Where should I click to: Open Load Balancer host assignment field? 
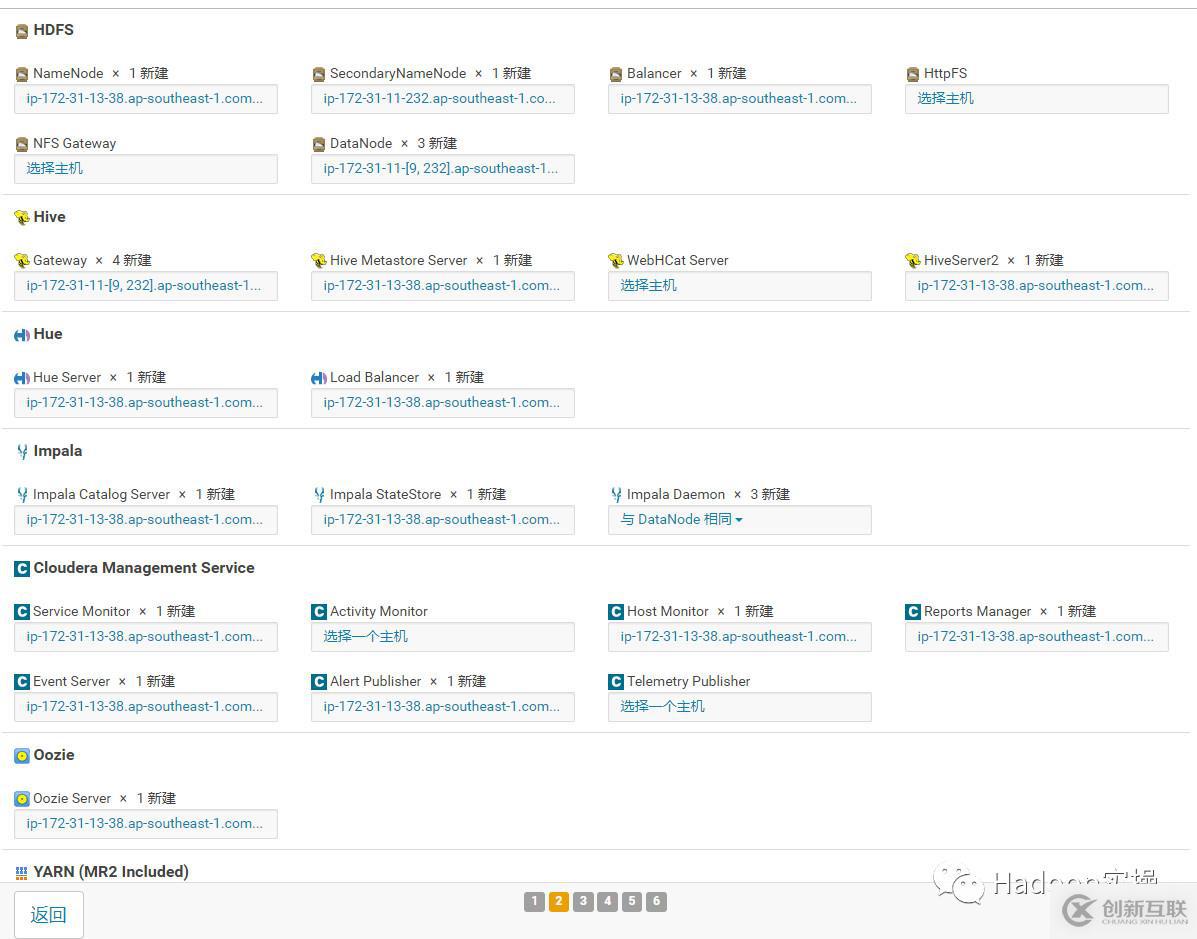pos(443,403)
